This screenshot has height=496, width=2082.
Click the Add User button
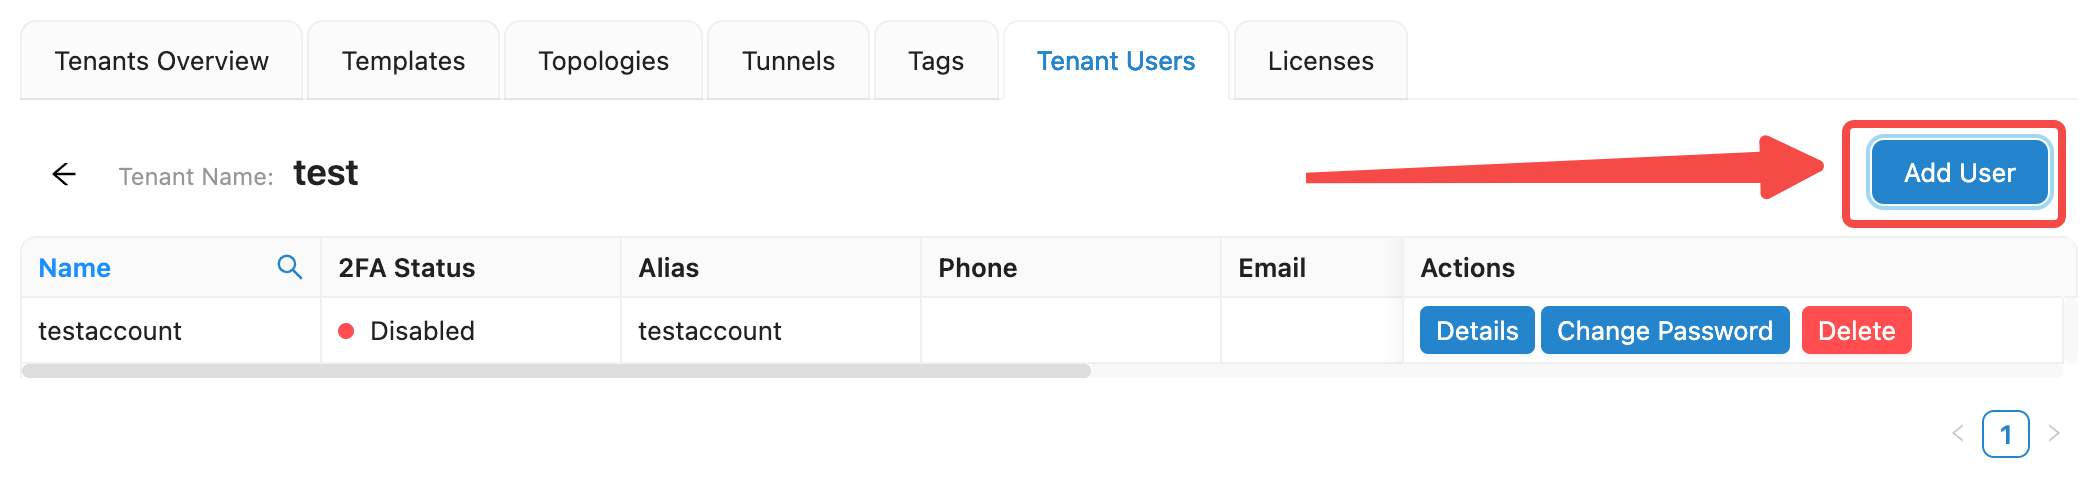coord(1959,173)
